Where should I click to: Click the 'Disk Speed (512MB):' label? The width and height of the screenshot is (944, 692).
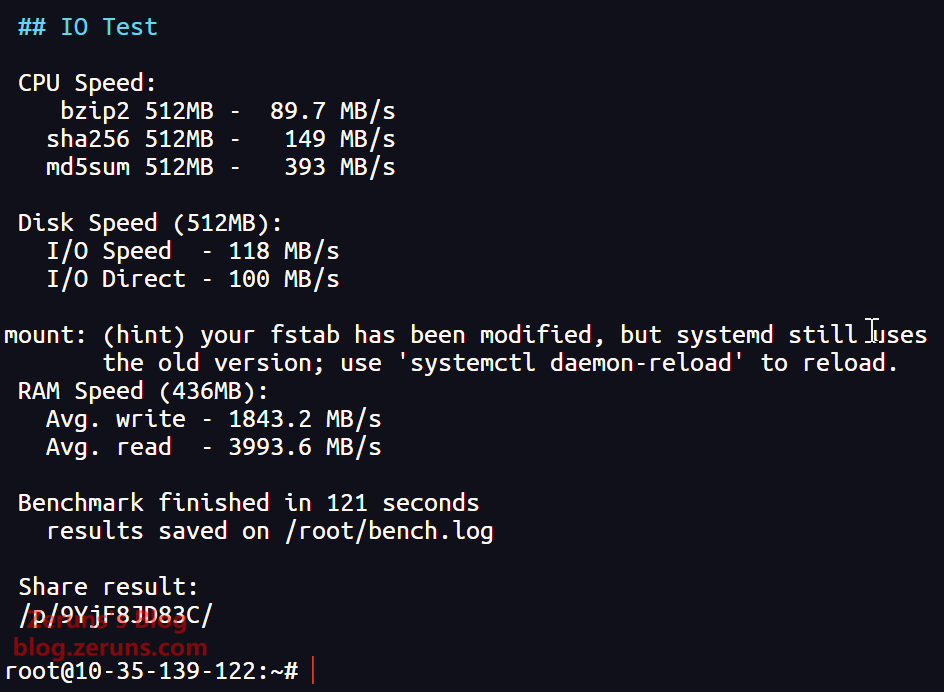coord(150,223)
